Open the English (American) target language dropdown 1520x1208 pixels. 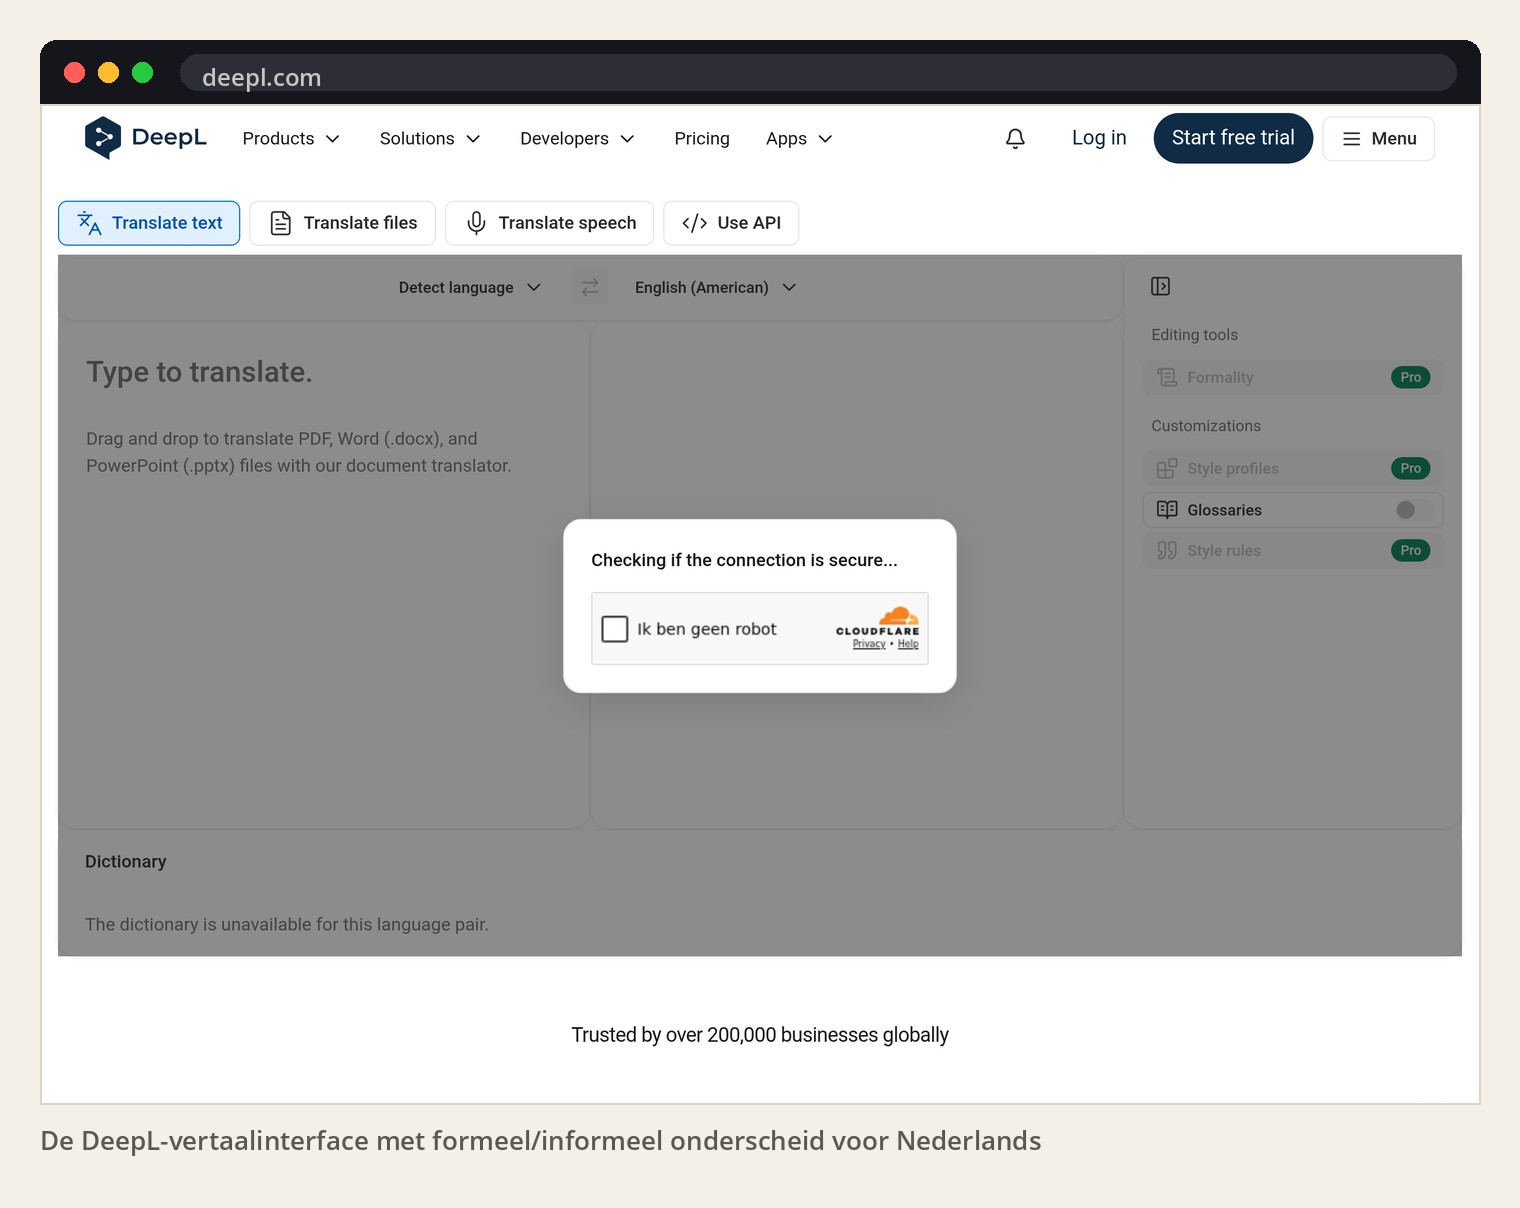click(716, 288)
